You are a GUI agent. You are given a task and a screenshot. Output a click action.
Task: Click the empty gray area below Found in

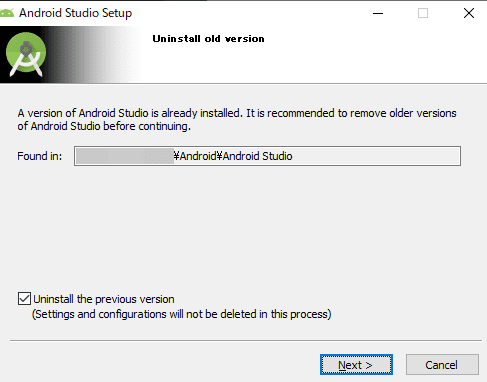(x=243, y=227)
